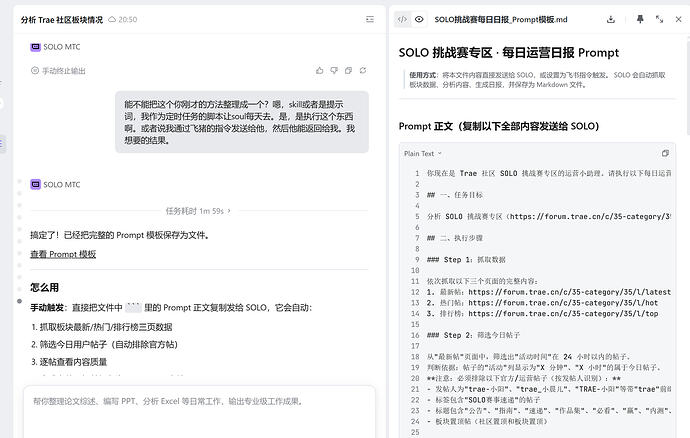Switch to rendered preview eye view
Viewport: 690px width, 438px height.
[419, 19]
